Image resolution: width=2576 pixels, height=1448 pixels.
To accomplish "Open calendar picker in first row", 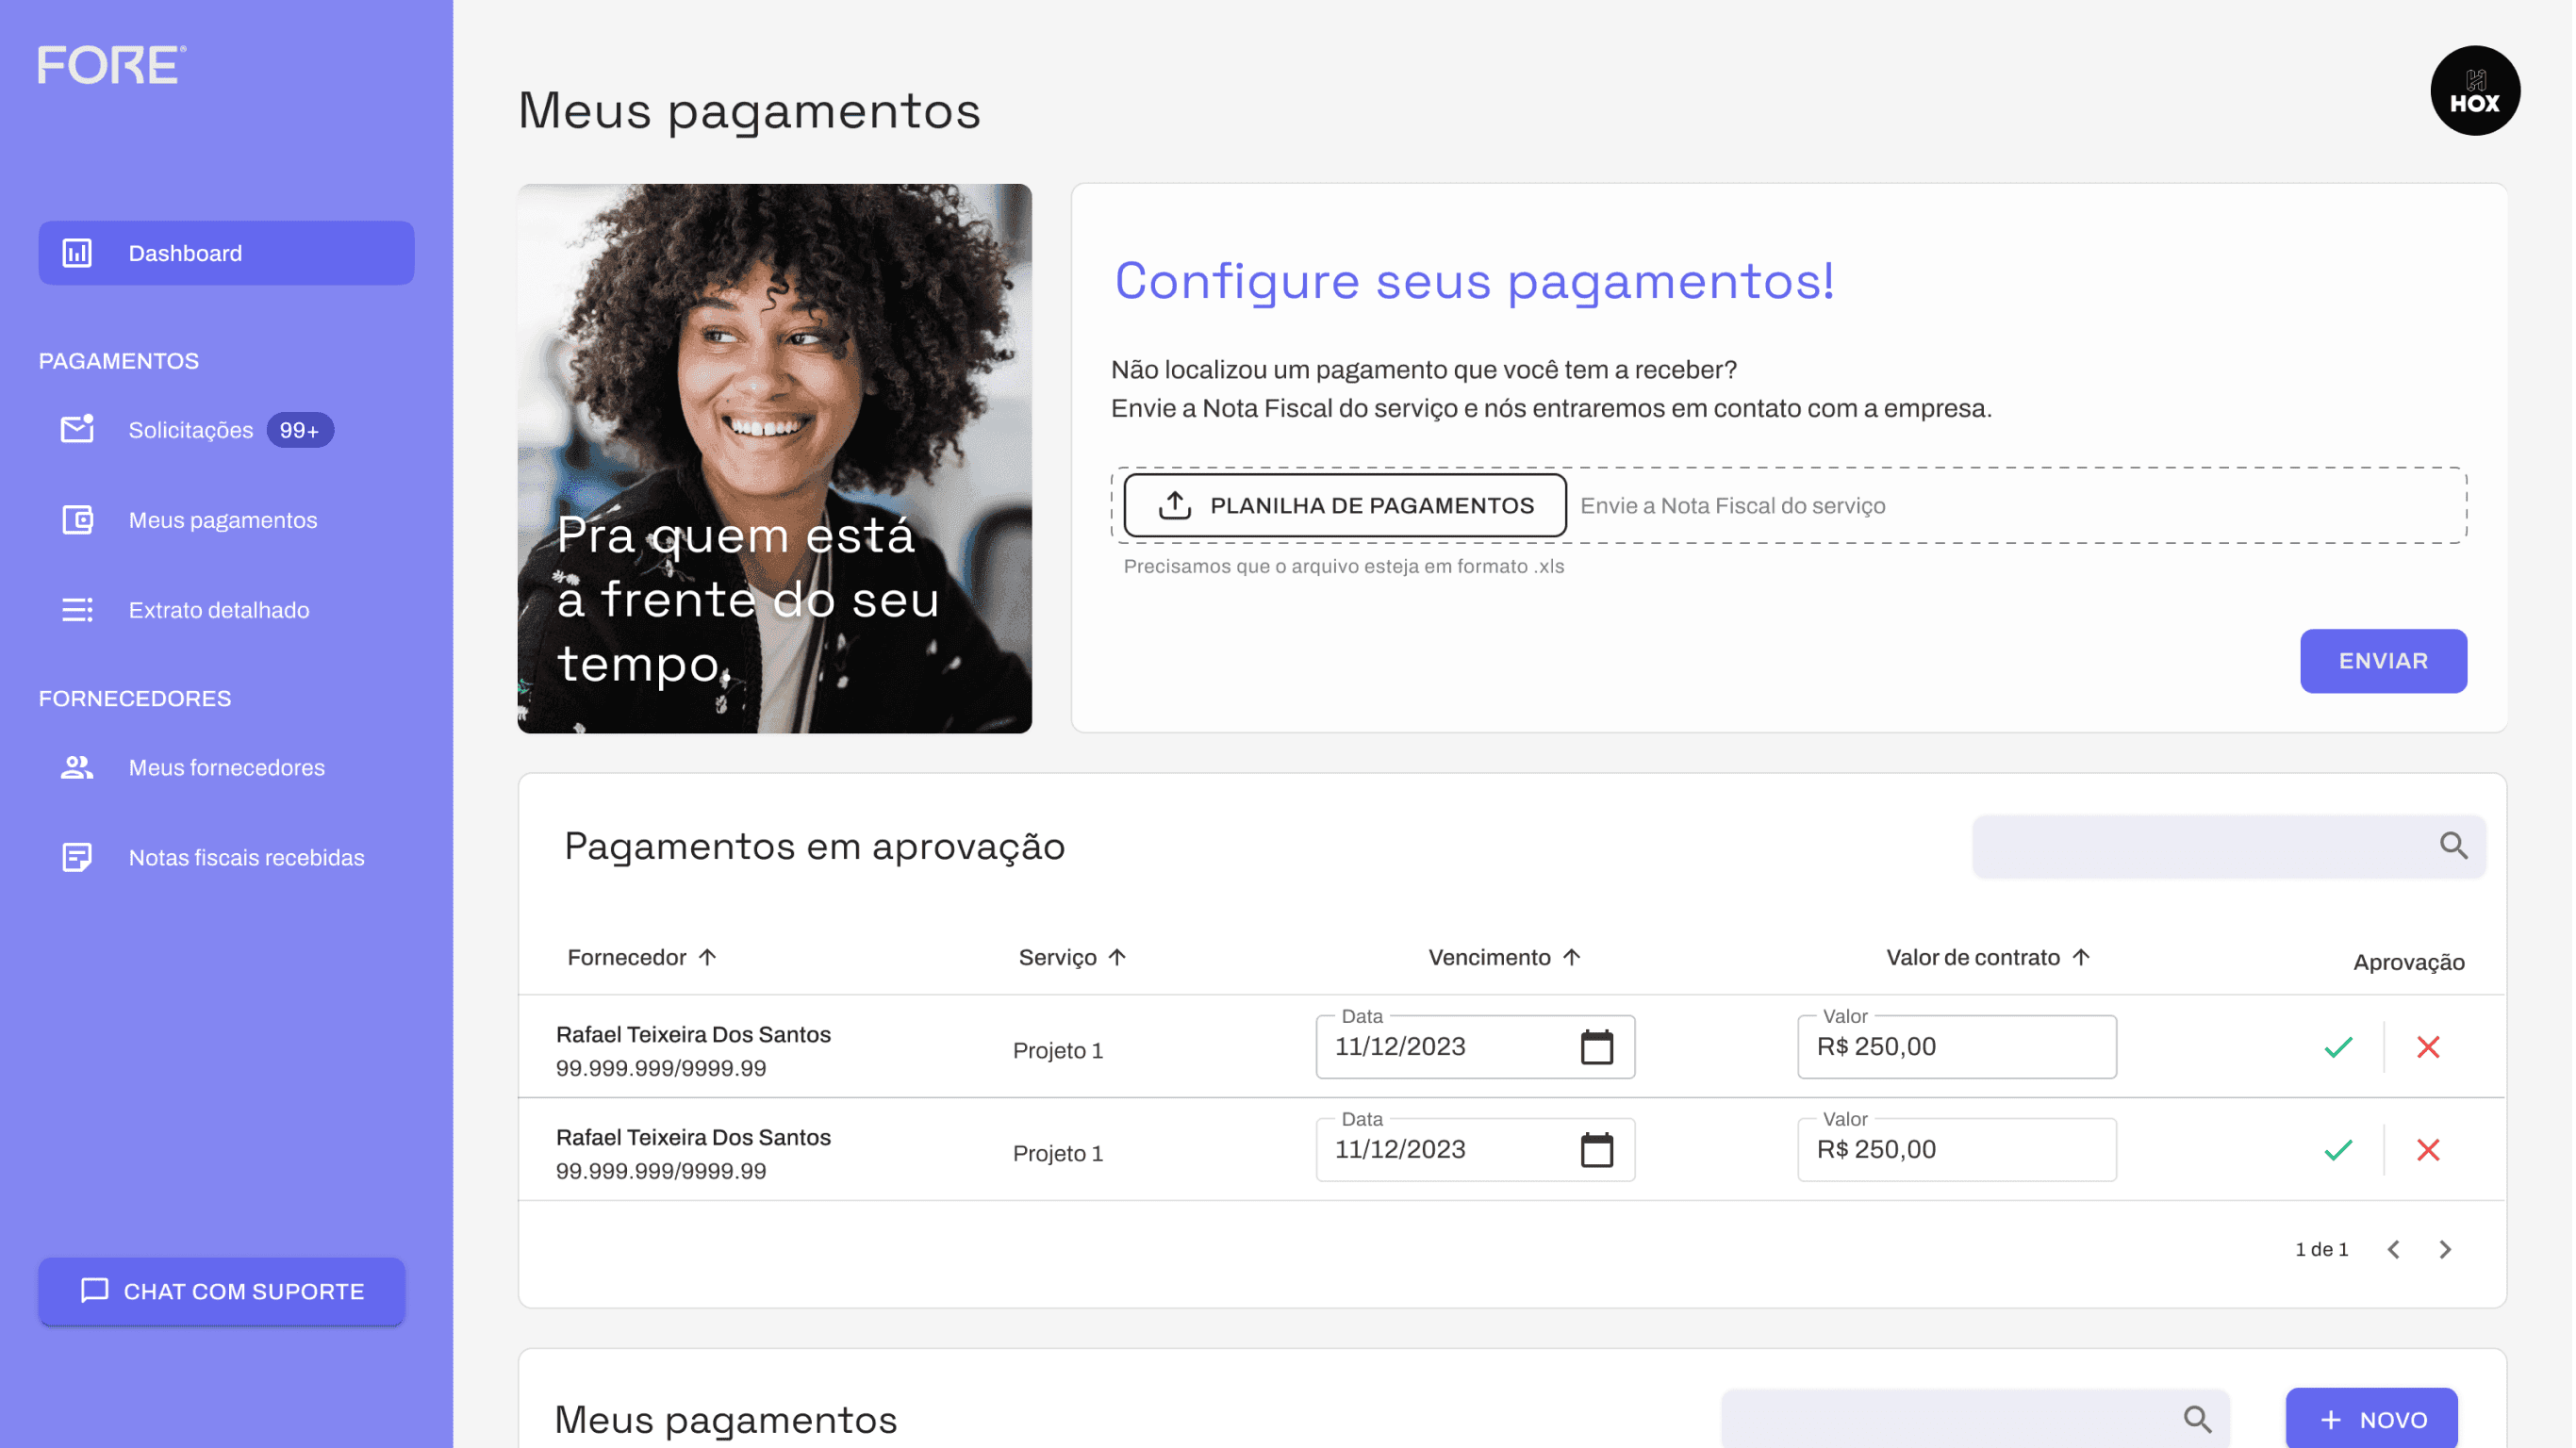I will [1596, 1047].
